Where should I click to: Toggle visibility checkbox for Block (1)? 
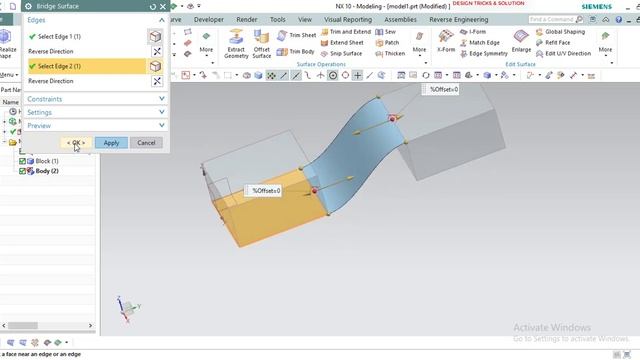pyautogui.click(x=22, y=161)
